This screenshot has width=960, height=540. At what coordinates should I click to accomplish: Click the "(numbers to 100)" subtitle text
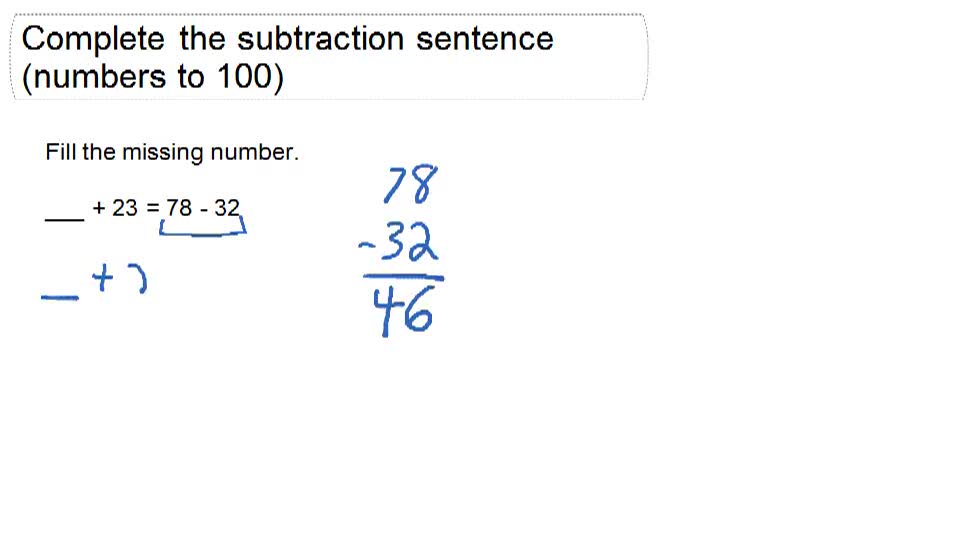pyautogui.click(x=152, y=77)
